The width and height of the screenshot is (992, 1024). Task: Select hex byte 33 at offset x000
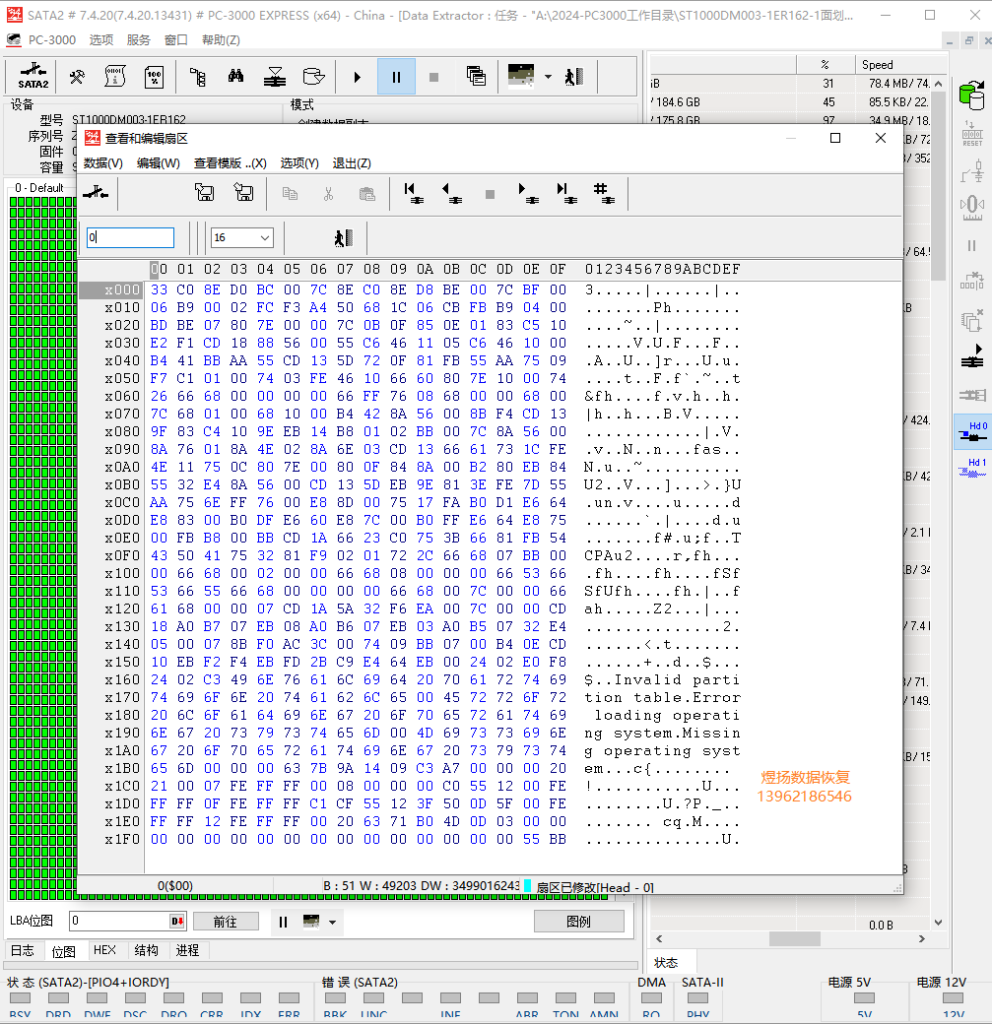click(159, 290)
